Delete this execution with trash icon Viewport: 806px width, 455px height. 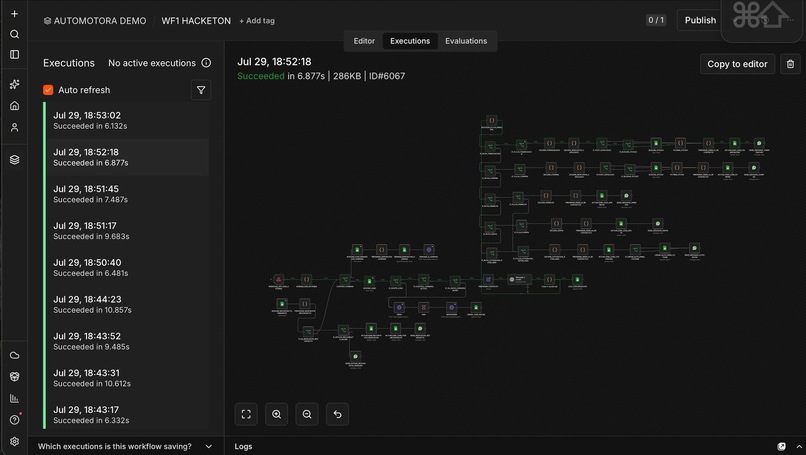(790, 64)
